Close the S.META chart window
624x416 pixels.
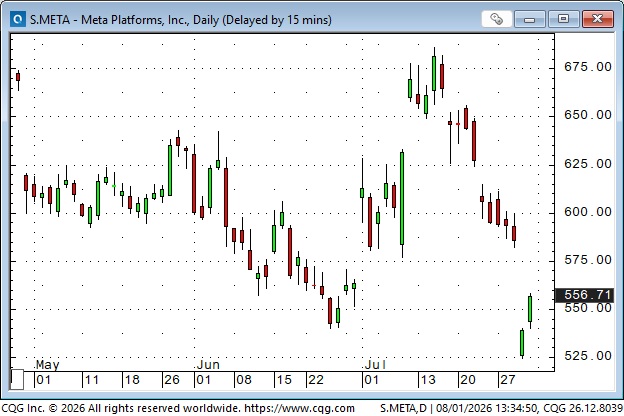[597, 19]
